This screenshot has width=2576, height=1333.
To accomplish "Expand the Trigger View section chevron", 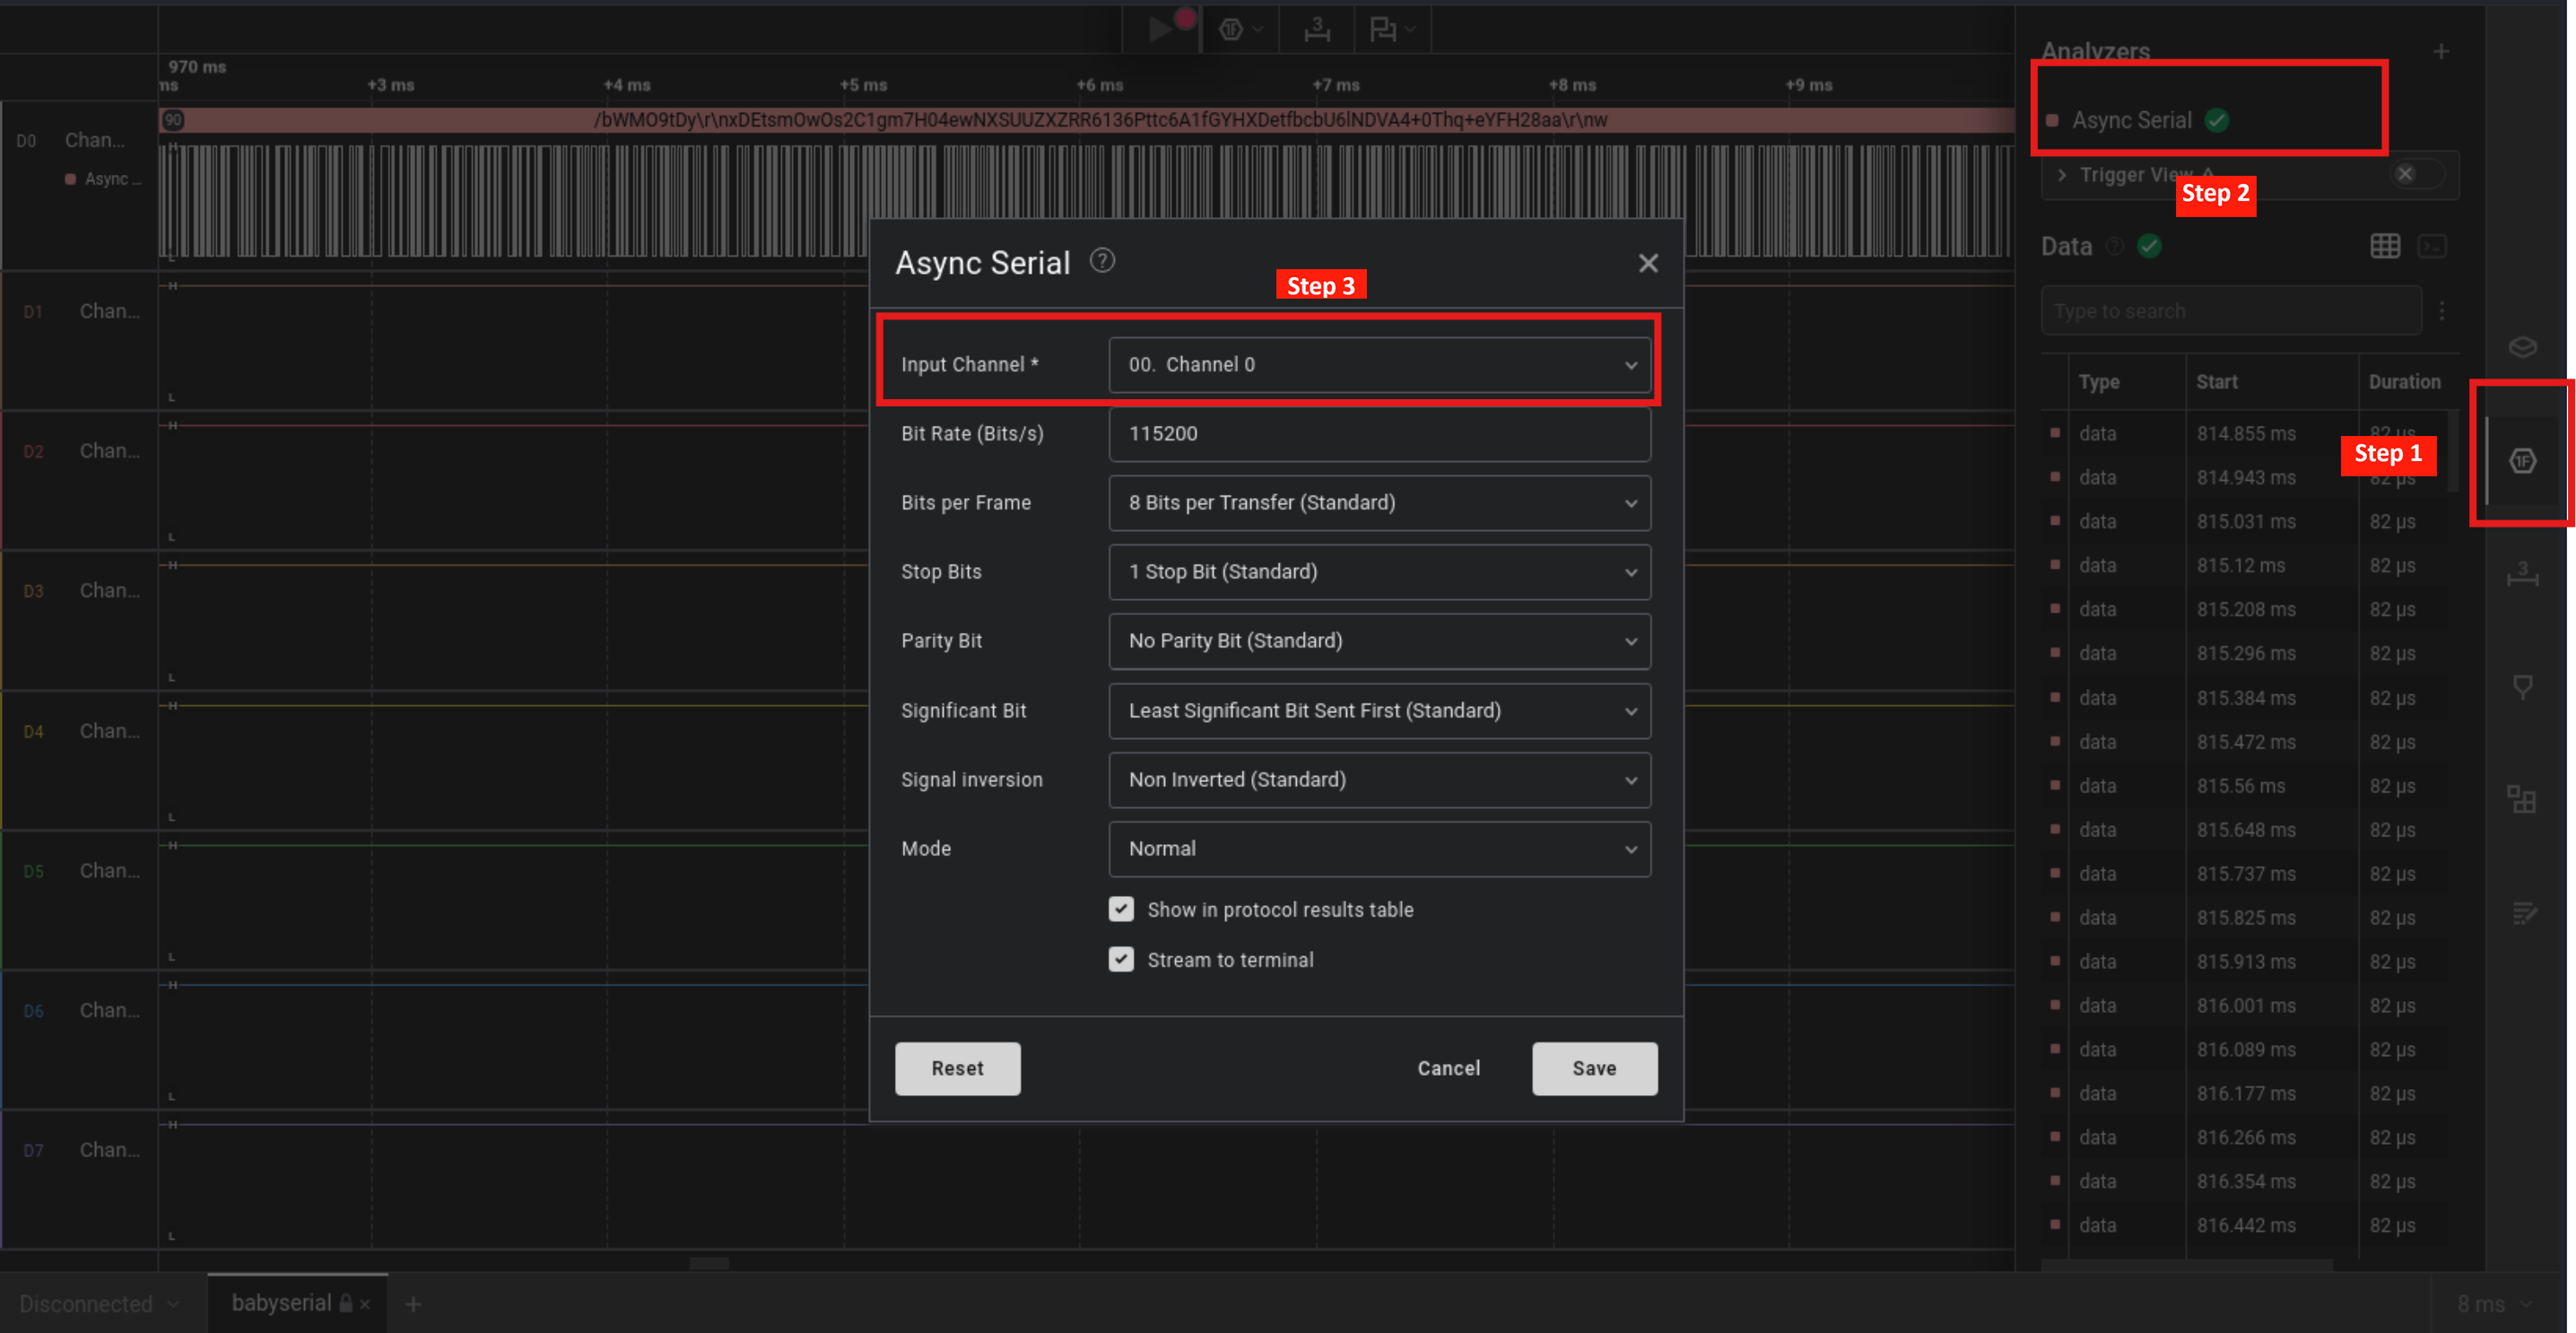I will coord(2062,175).
